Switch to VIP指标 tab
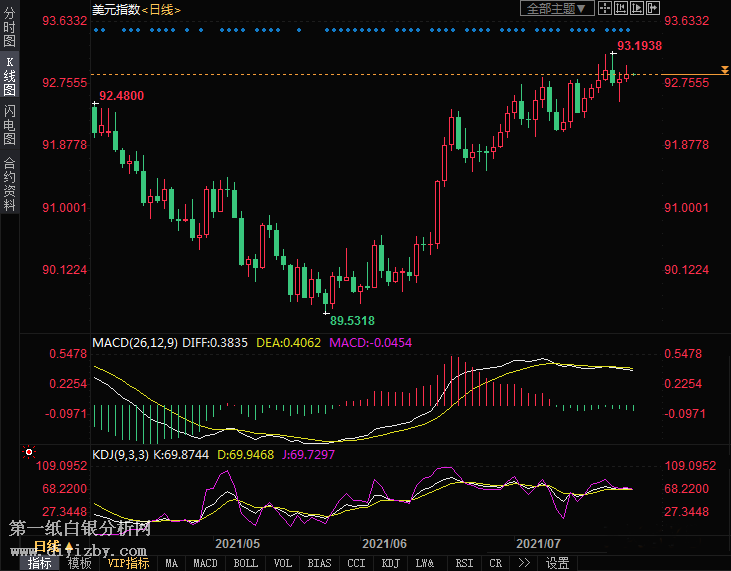 click(x=128, y=563)
